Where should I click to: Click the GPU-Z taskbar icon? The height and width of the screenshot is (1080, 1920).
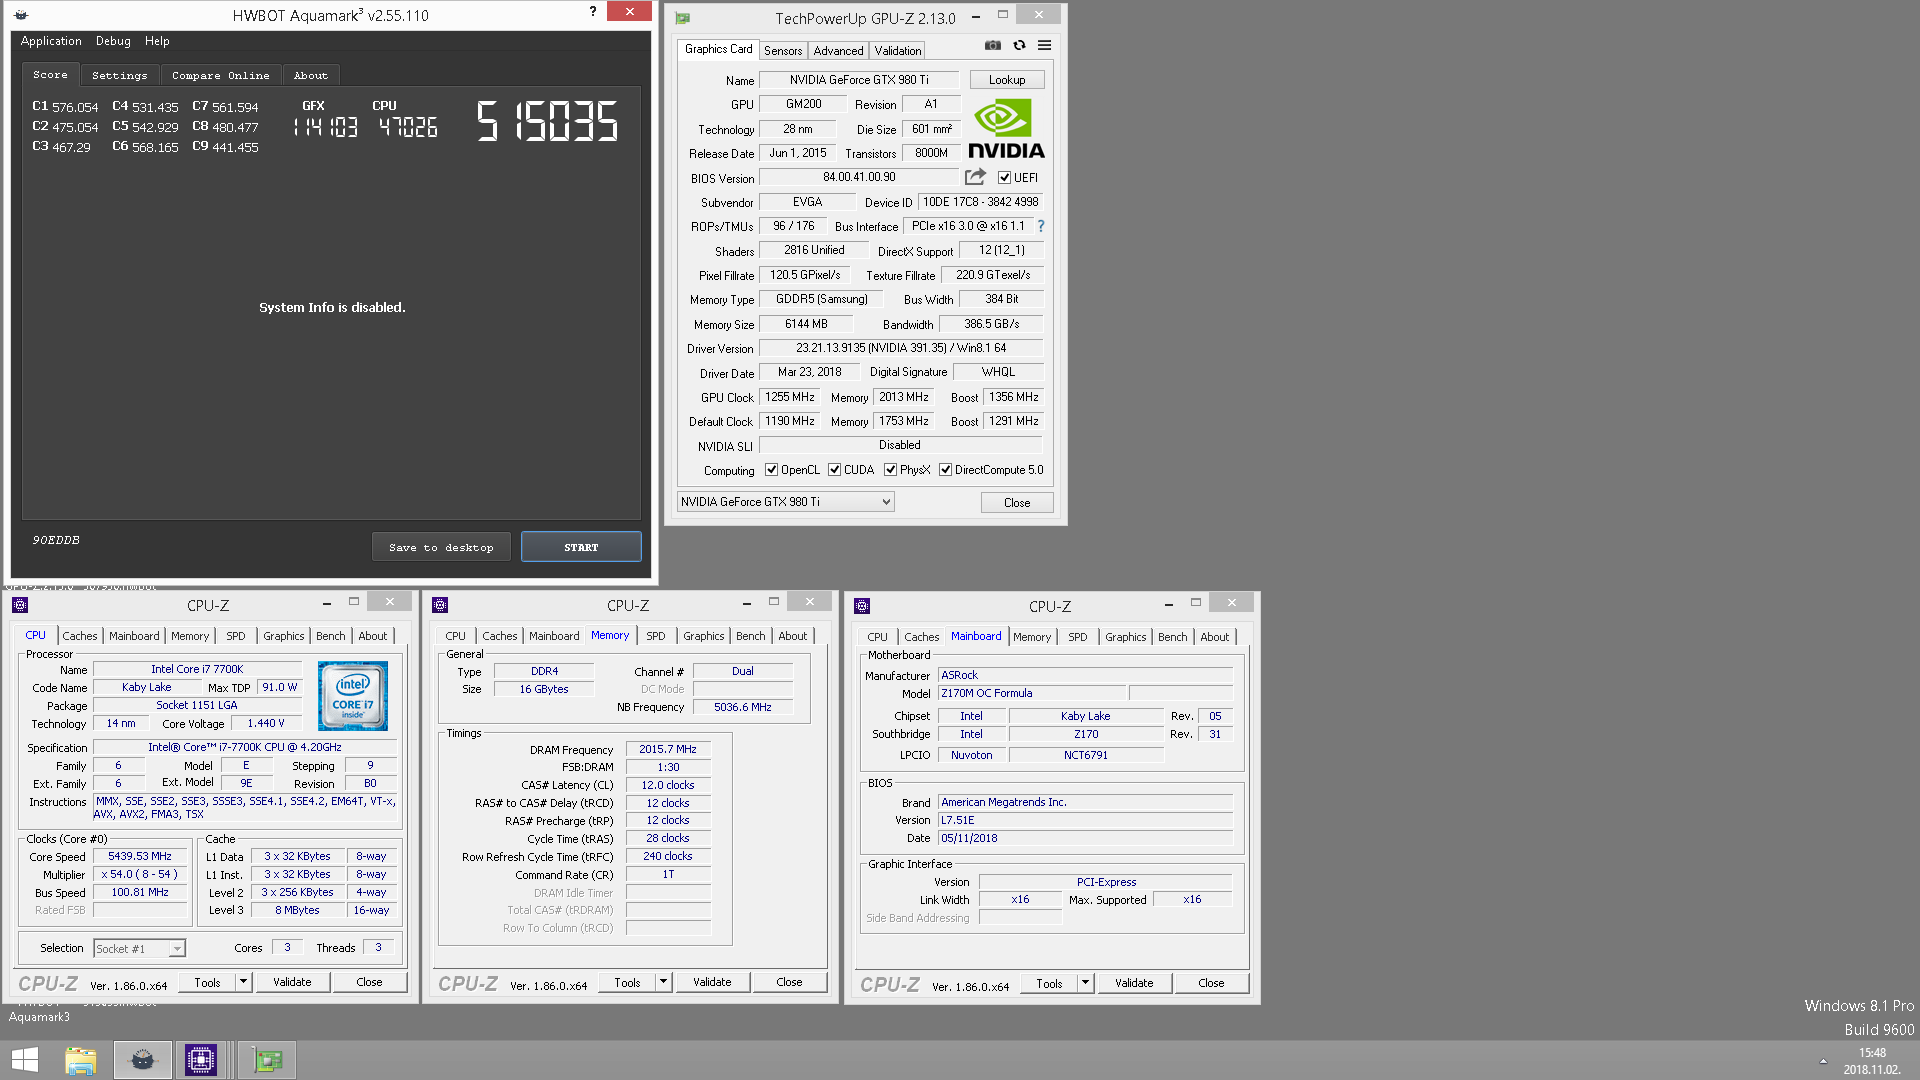pyautogui.click(x=267, y=1060)
